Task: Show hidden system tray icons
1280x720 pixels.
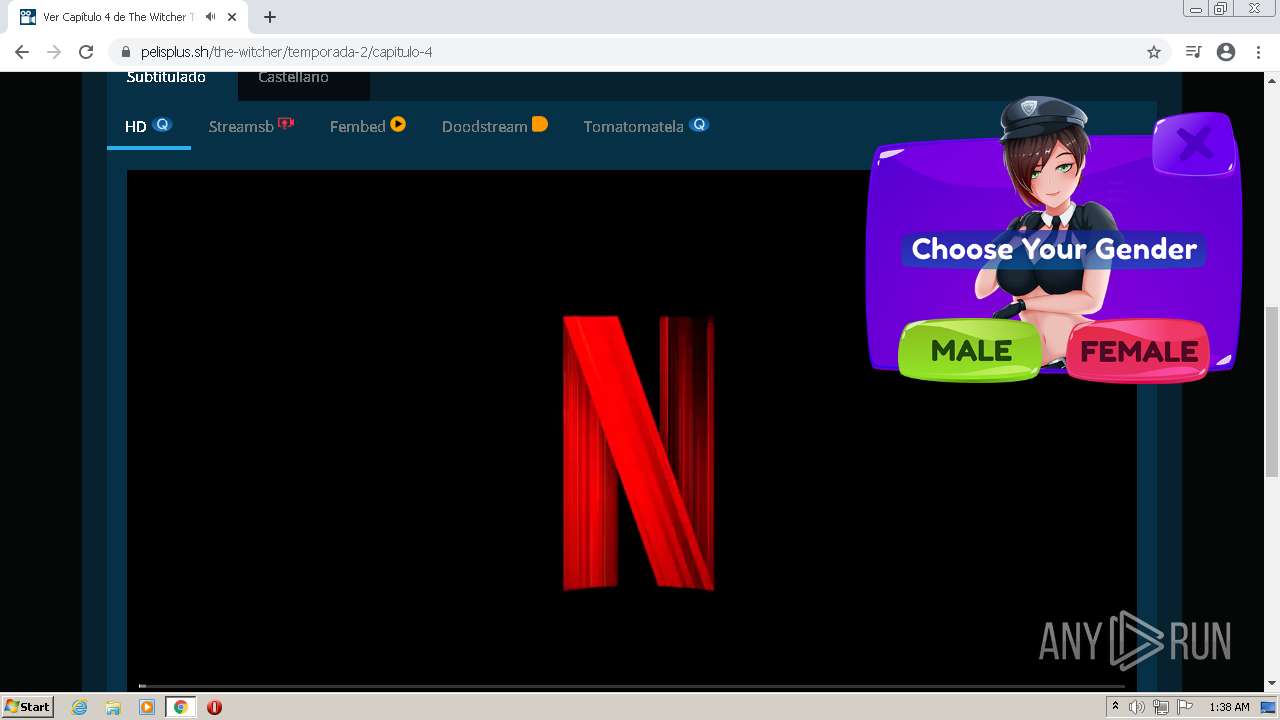Action: pyautogui.click(x=1115, y=707)
